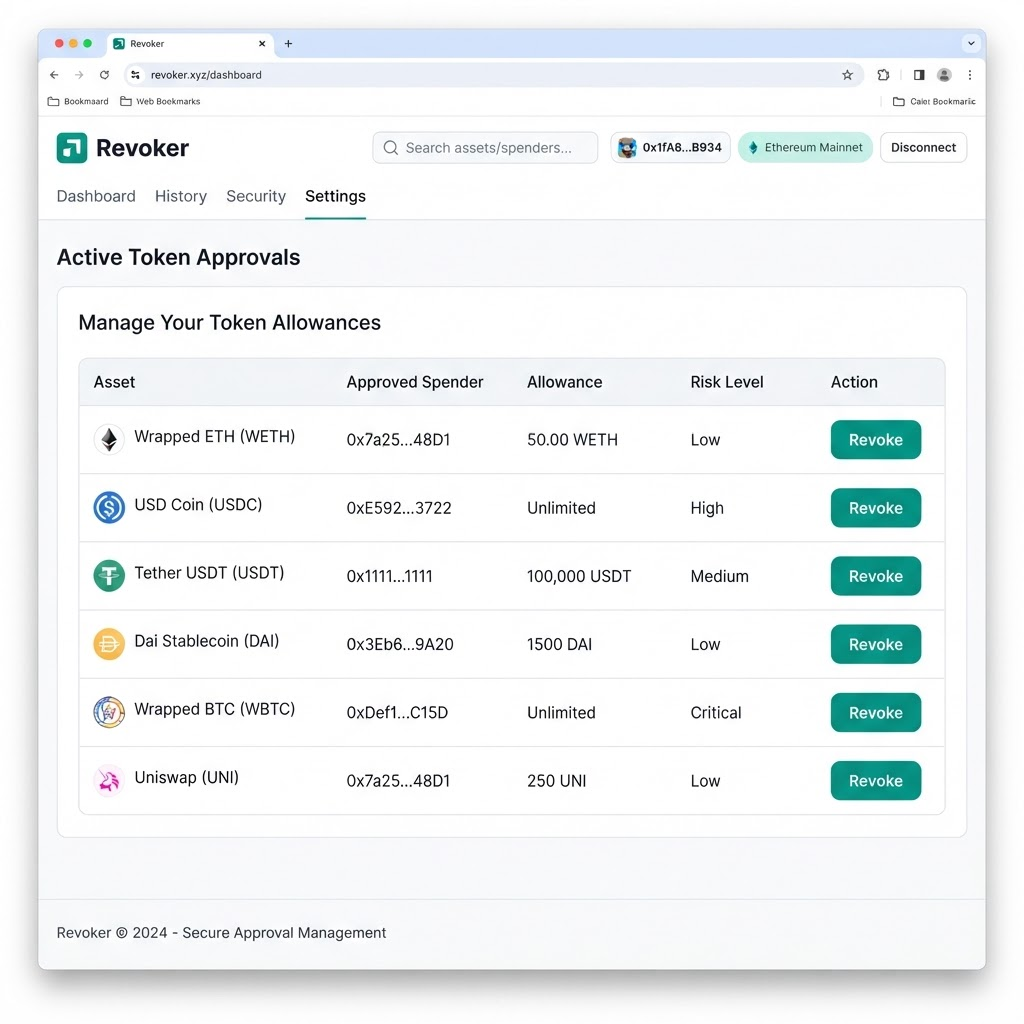
Task: Expand the tab search chevron
Action: pos(971,44)
